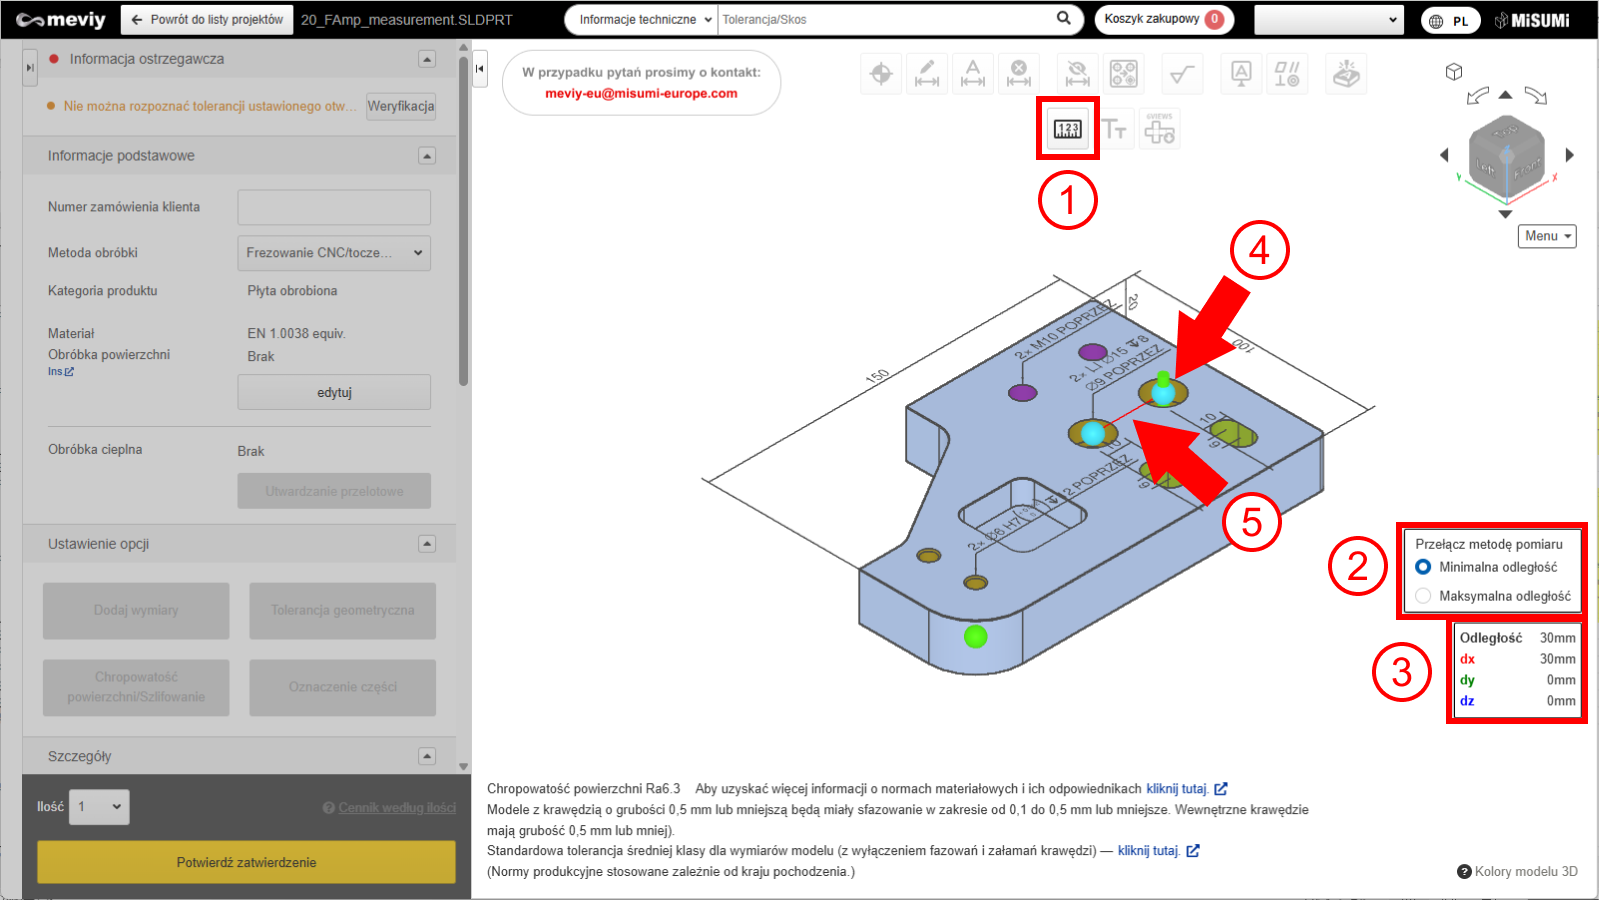Click the isometric cube view icon

(1454, 72)
